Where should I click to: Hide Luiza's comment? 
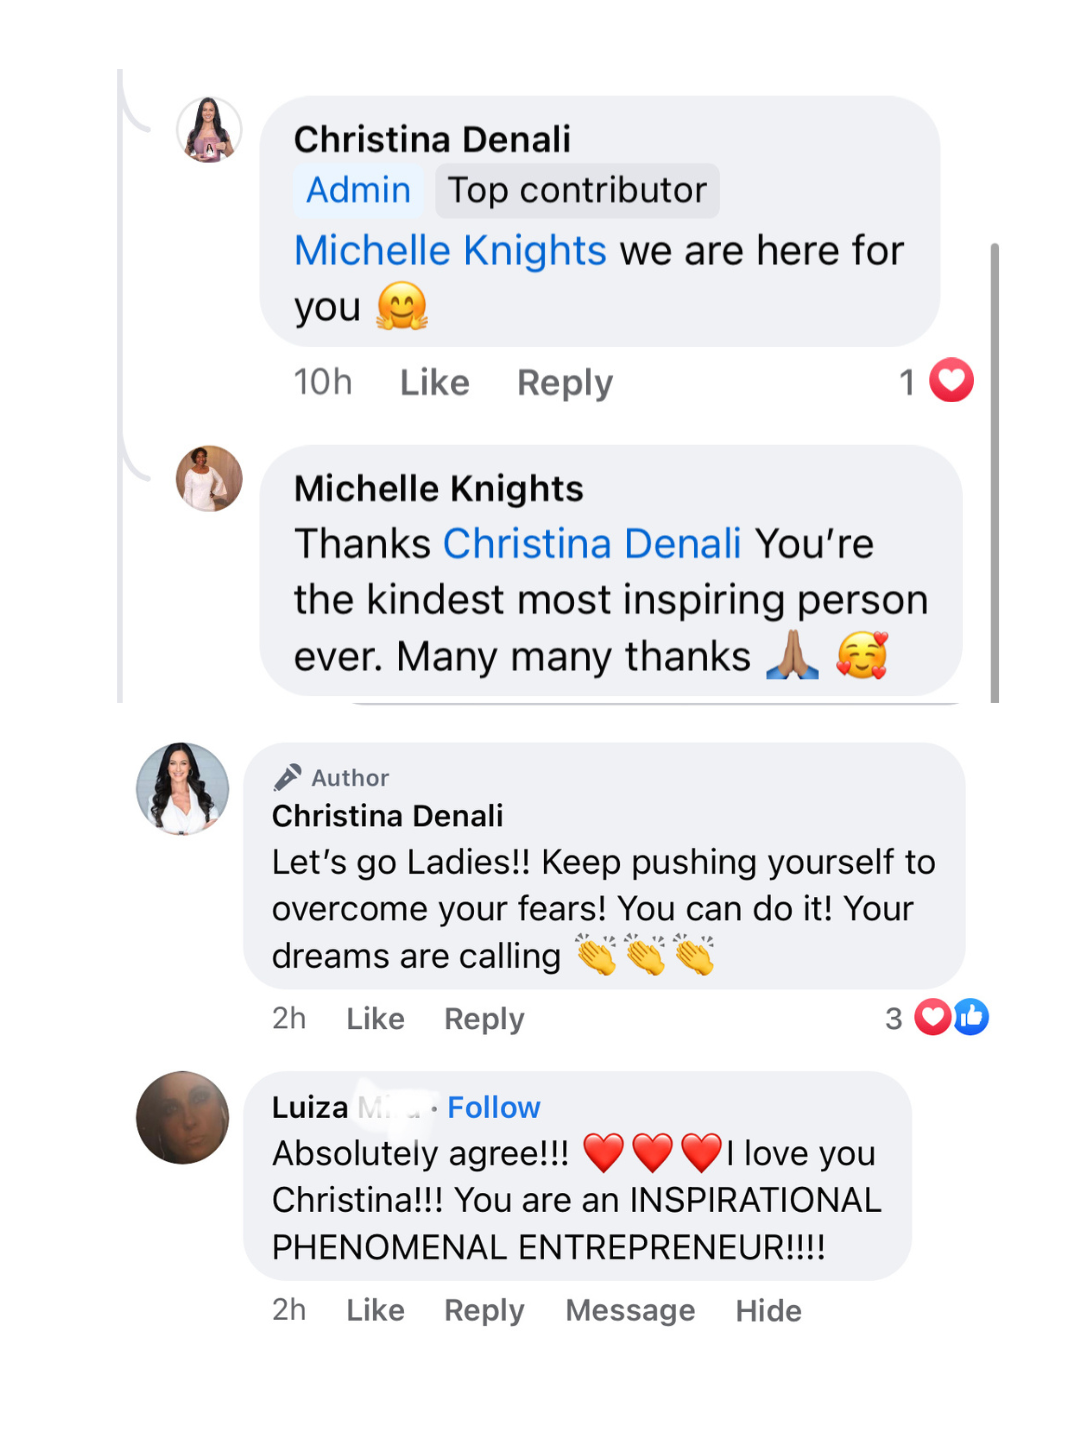[x=768, y=1310]
